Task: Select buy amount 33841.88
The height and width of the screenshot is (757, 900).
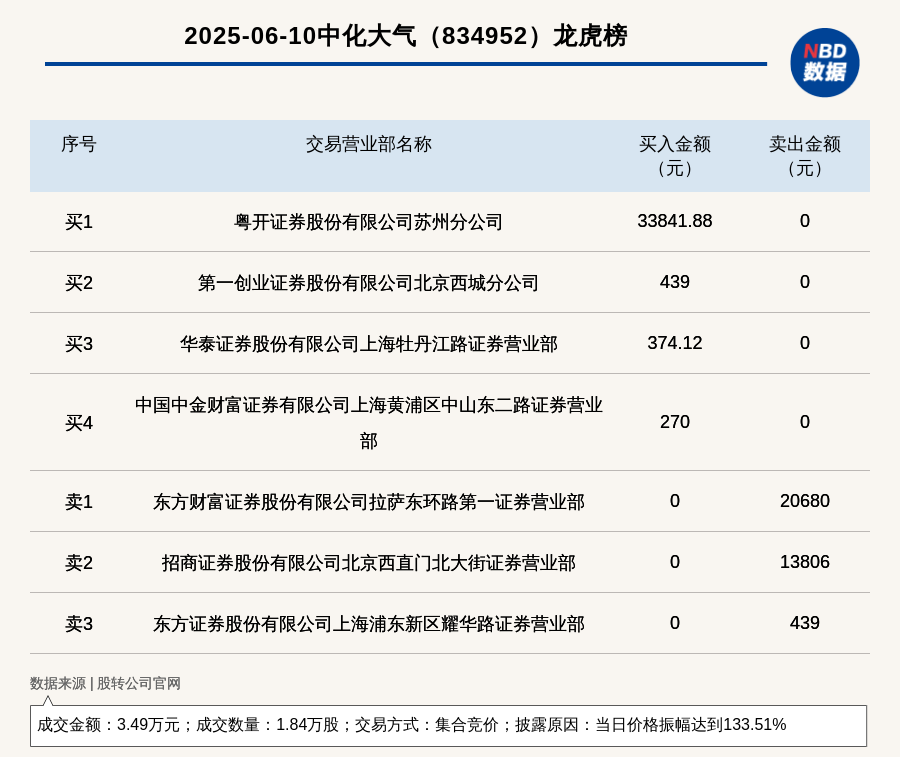Action: [x=675, y=221]
